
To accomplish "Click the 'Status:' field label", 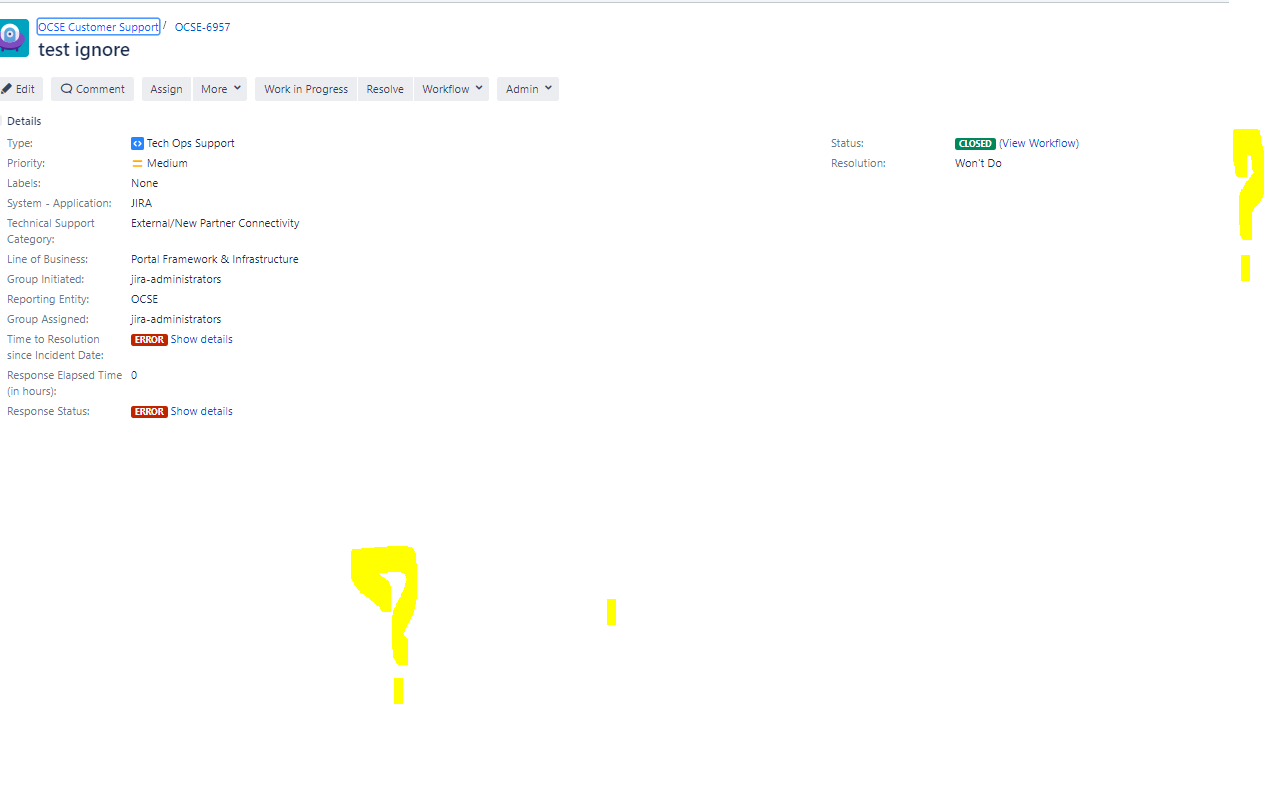I will [847, 143].
